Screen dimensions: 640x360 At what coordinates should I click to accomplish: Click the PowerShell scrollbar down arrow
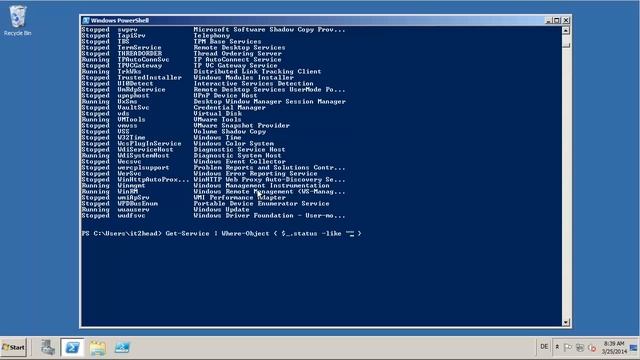(x=566, y=322)
